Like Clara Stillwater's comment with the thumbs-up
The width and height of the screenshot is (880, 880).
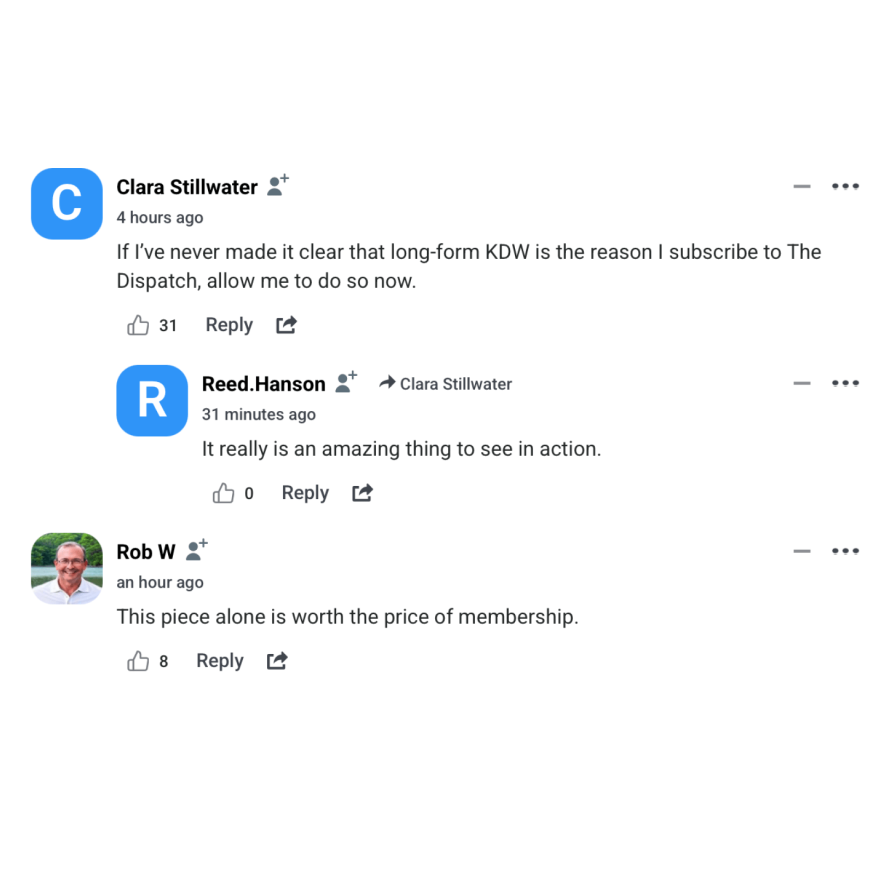(x=138, y=324)
